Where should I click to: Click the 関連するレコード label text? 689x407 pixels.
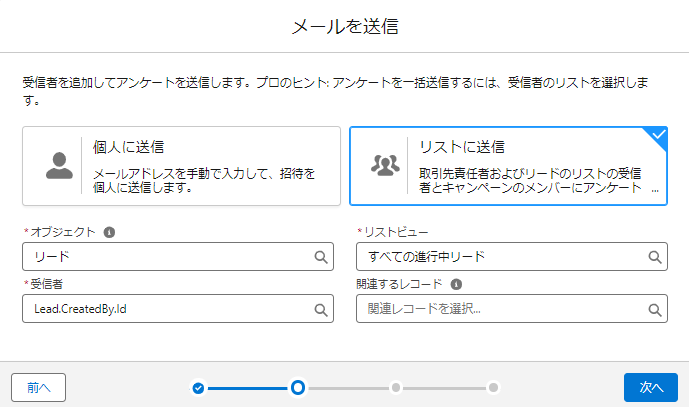click(399, 284)
